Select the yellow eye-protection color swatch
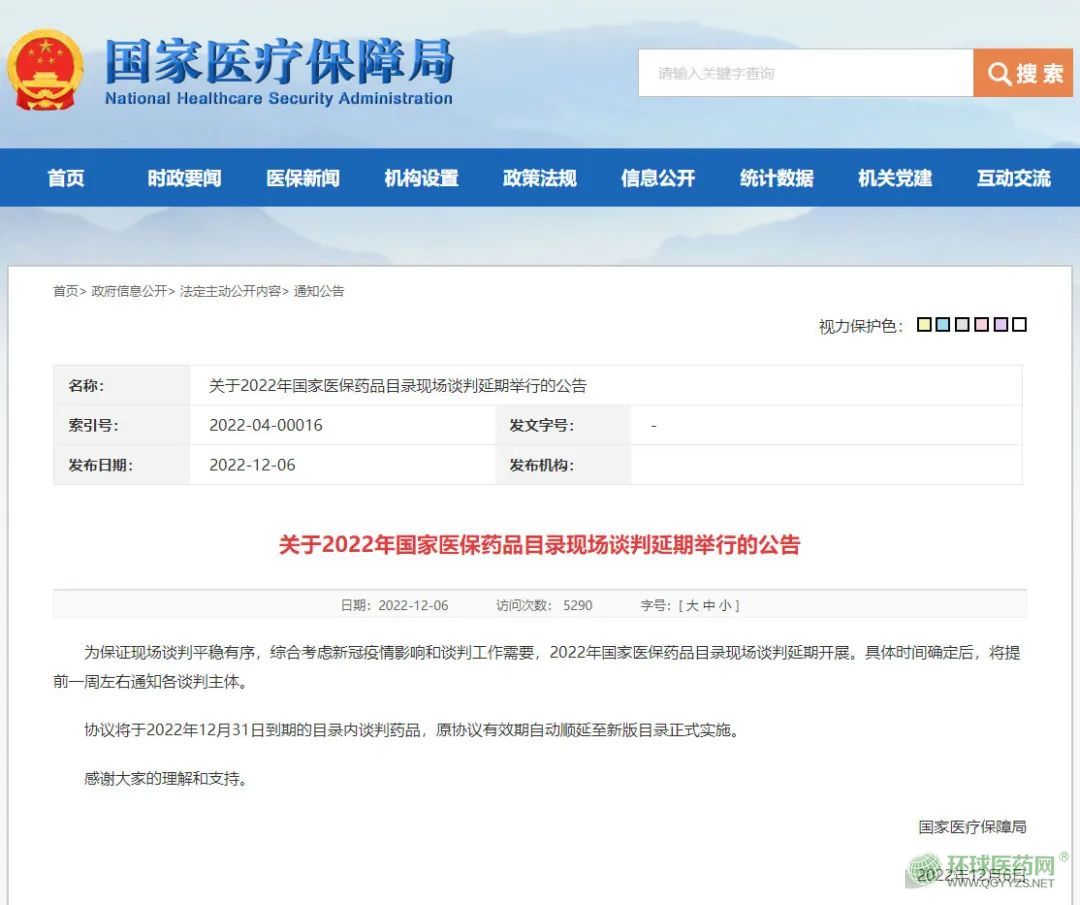 [x=924, y=324]
